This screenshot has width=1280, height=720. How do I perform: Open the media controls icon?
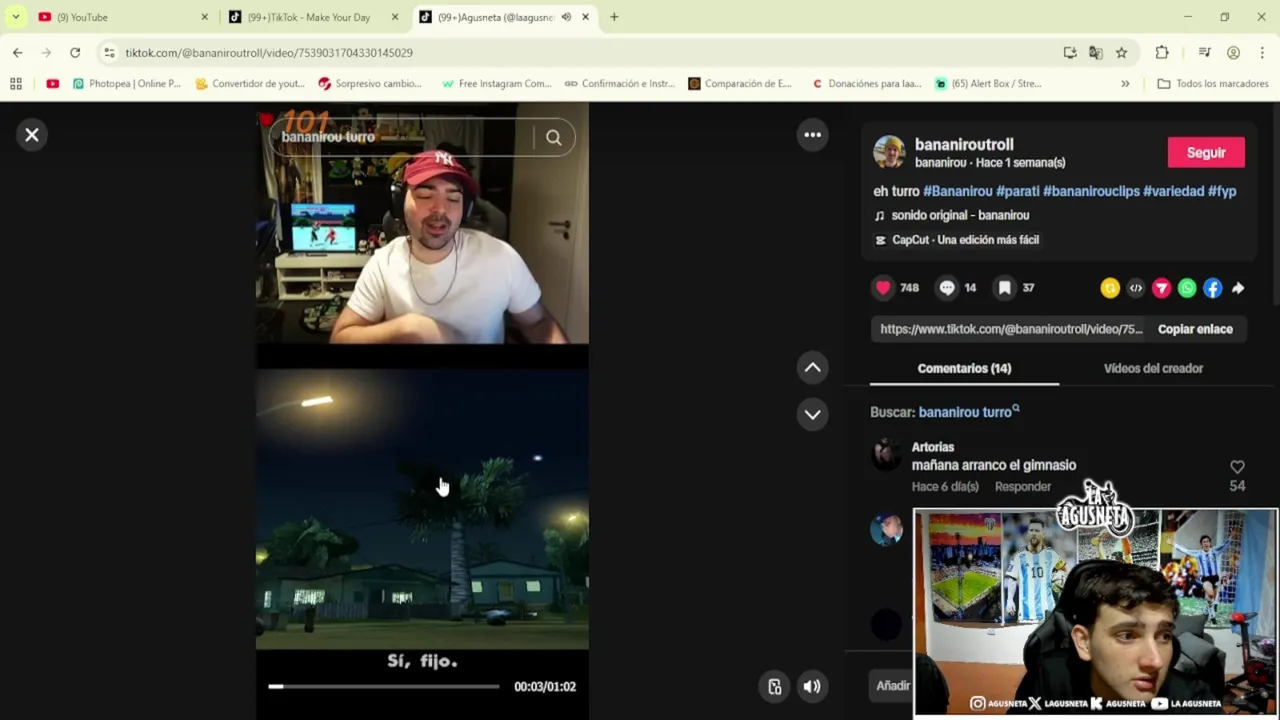1205,53
